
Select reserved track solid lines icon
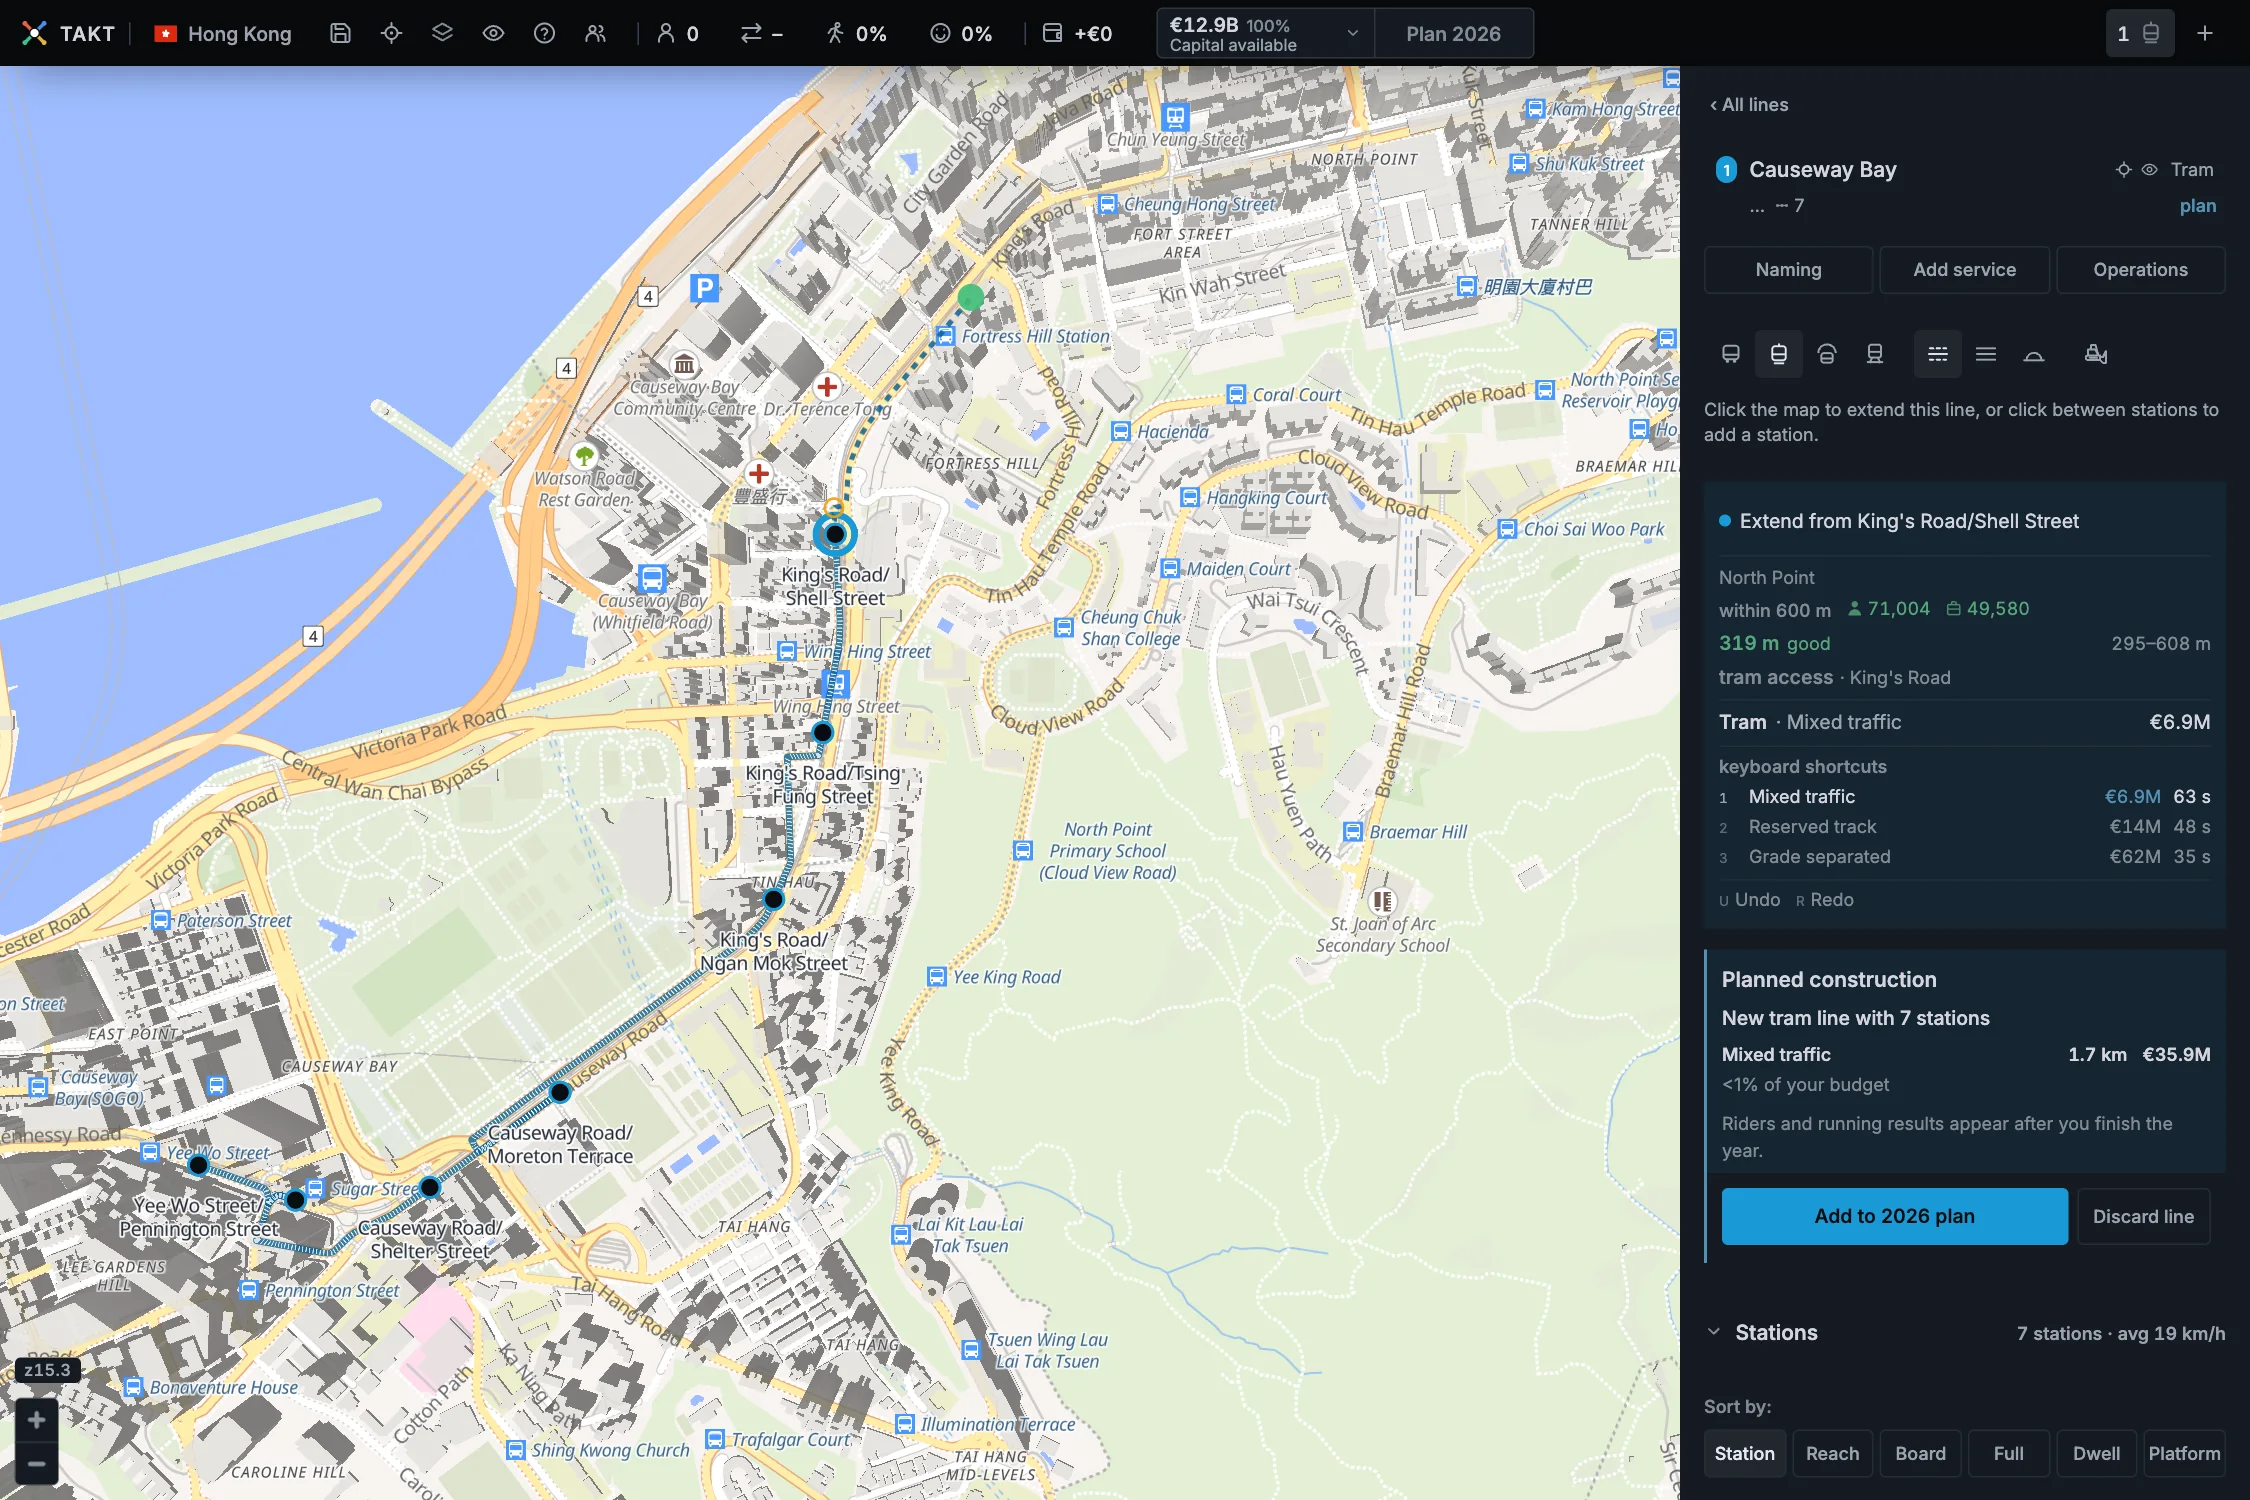click(x=1986, y=354)
